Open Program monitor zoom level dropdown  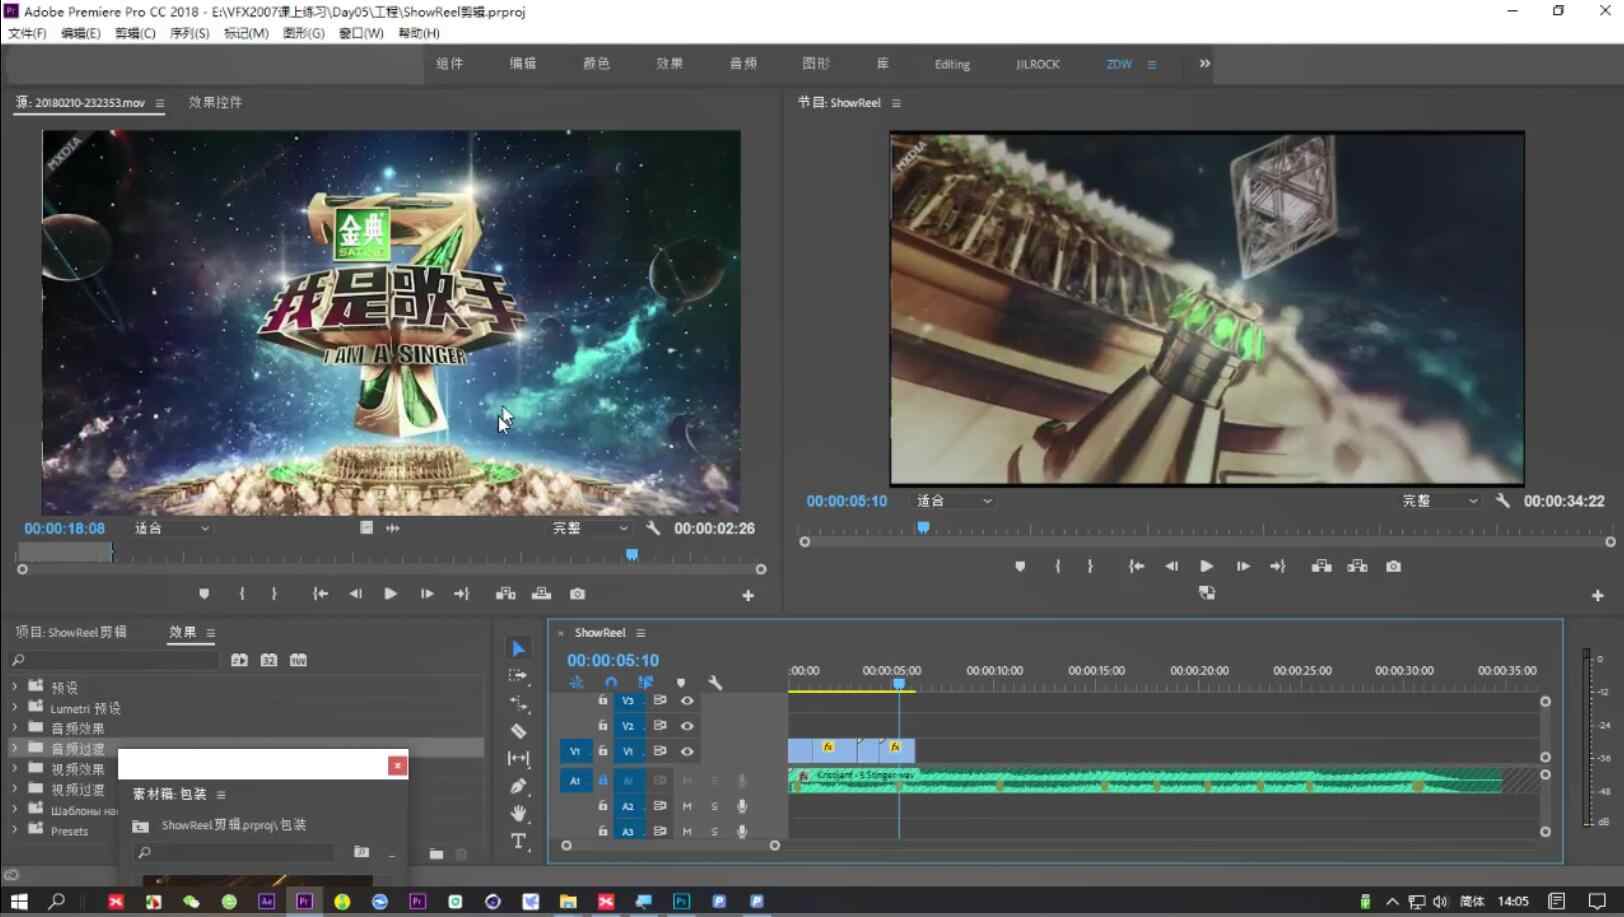coord(954,501)
